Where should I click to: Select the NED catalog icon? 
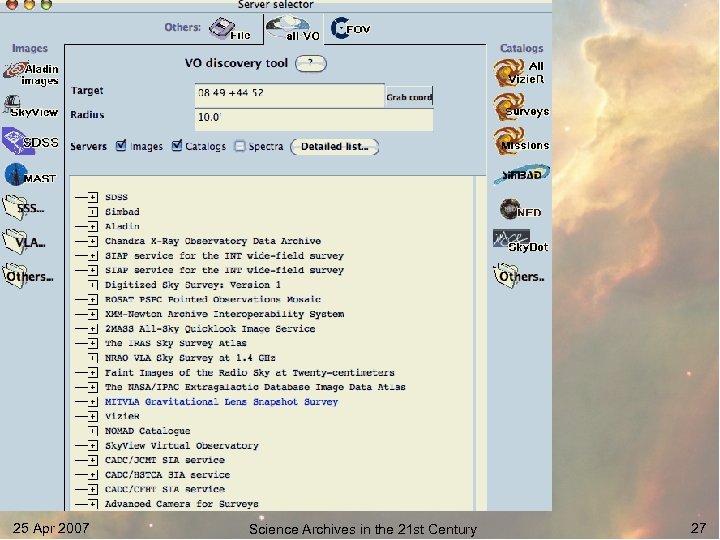520,209
